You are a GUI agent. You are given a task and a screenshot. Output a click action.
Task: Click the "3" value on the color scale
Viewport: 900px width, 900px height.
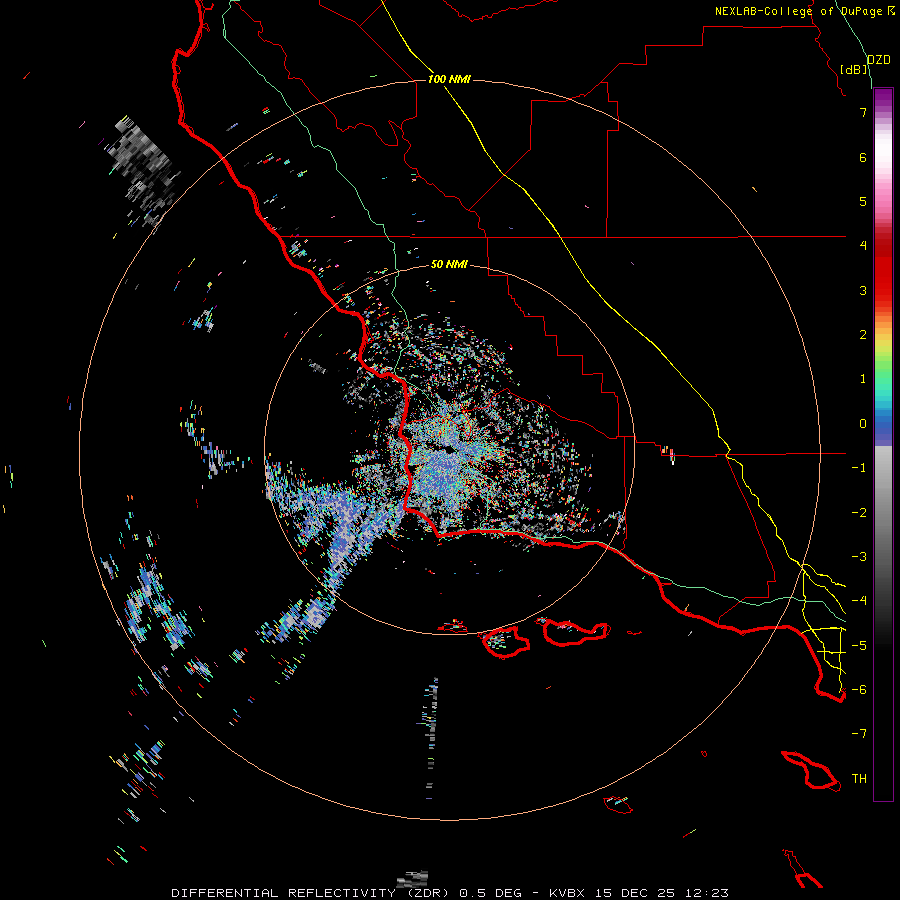(863, 290)
